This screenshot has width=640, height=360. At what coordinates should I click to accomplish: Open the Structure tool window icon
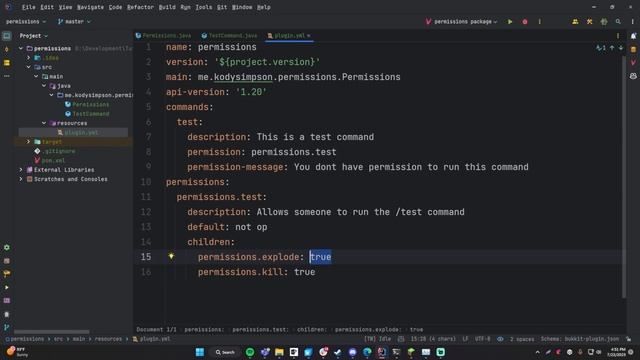pyautogui.click(x=7, y=63)
